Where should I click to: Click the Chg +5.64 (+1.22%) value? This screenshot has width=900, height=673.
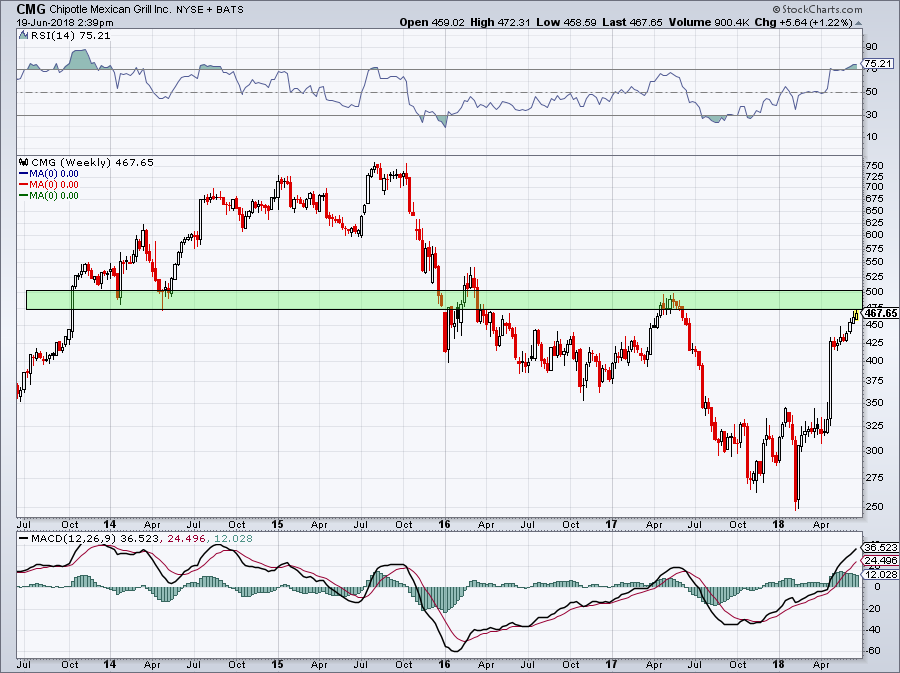(x=804, y=22)
